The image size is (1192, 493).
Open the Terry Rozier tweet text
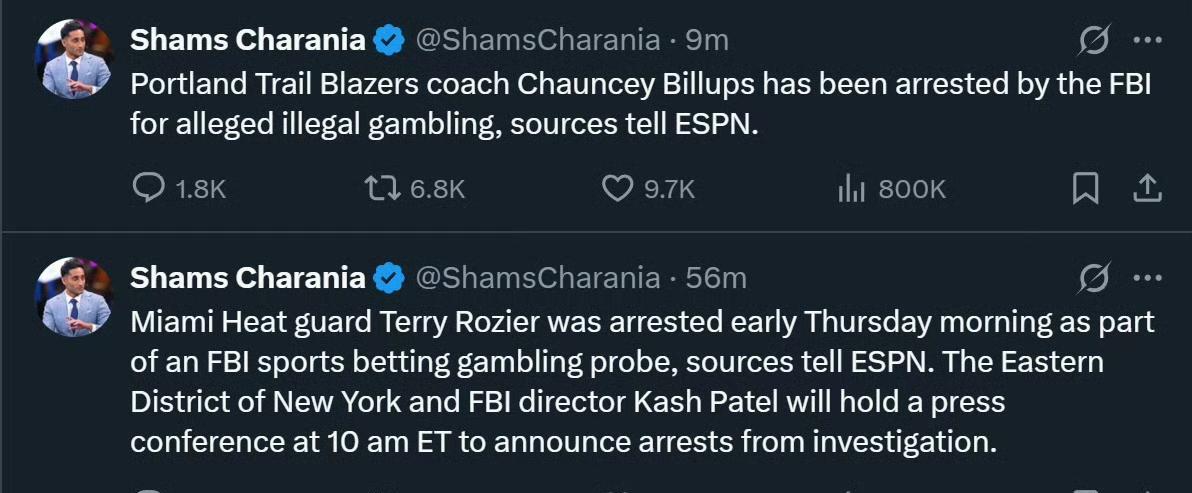640,382
